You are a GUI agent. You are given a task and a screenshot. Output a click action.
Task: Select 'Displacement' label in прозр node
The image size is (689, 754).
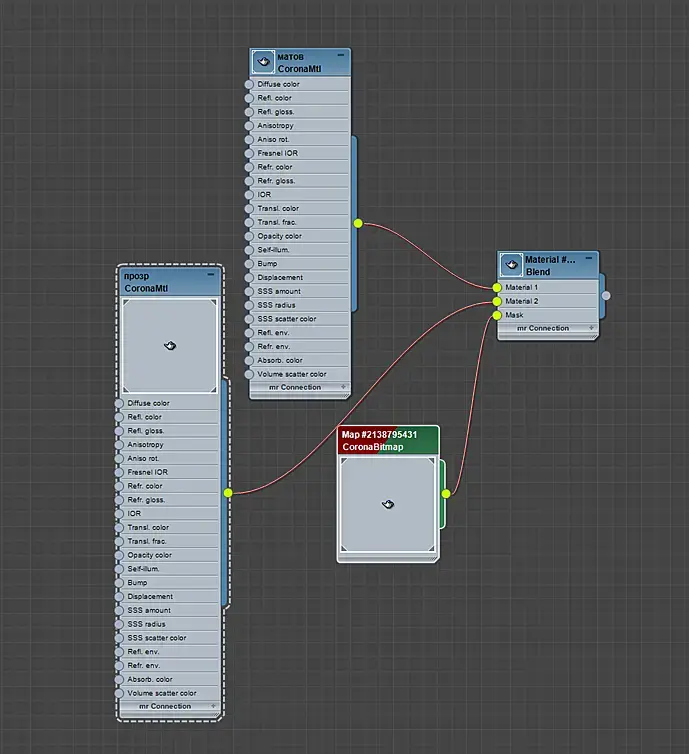[x=150, y=597]
